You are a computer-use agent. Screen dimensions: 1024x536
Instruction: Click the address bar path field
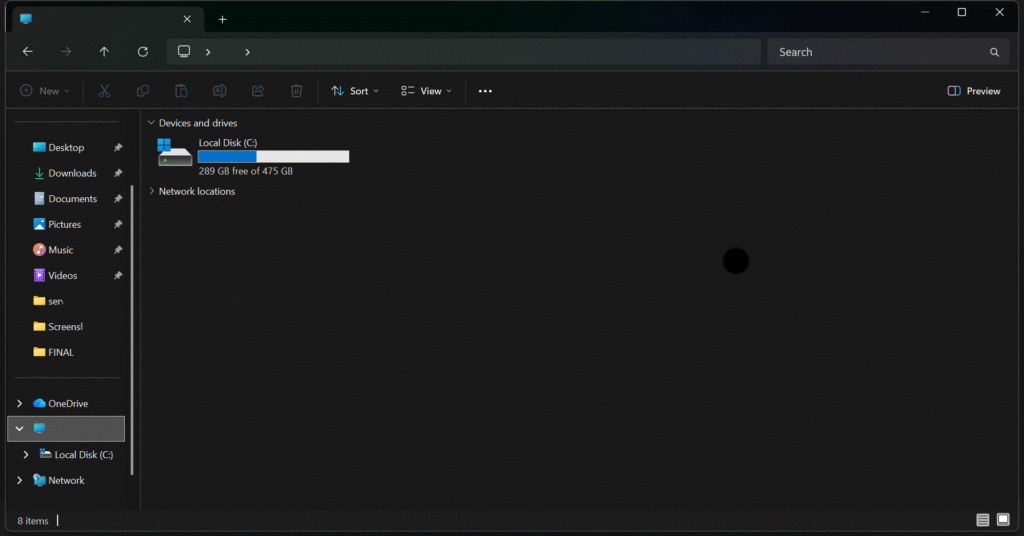464,52
